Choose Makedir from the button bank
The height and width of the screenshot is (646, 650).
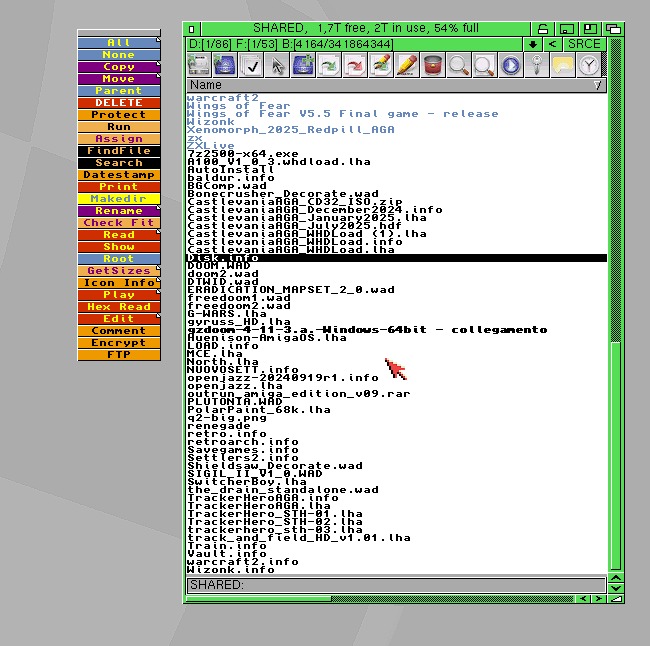coord(119,199)
